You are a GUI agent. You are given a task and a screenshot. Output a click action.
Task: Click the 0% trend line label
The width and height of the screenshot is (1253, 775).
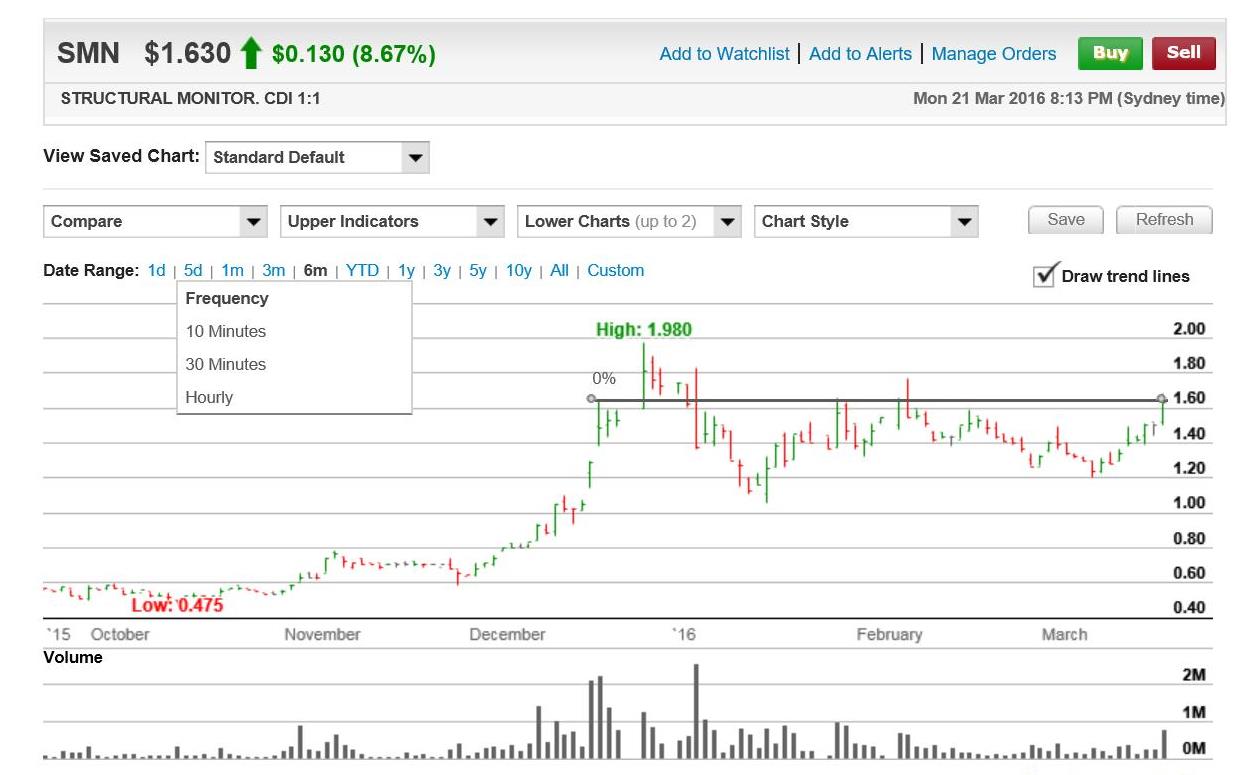click(604, 379)
